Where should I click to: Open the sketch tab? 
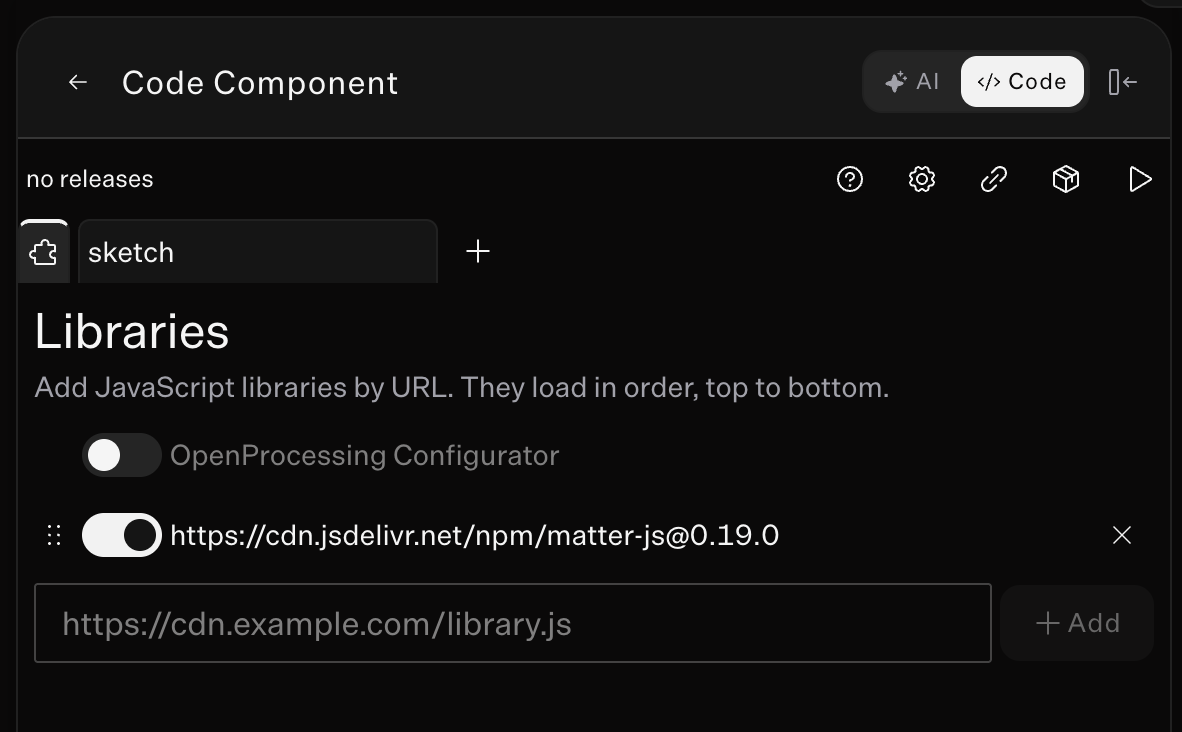pos(258,252)
